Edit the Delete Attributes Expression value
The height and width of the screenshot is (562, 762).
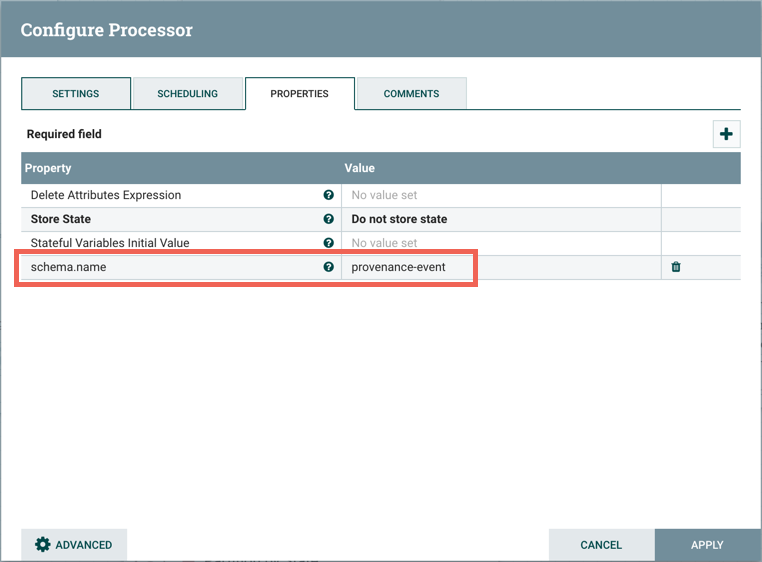tap(500, 195)
